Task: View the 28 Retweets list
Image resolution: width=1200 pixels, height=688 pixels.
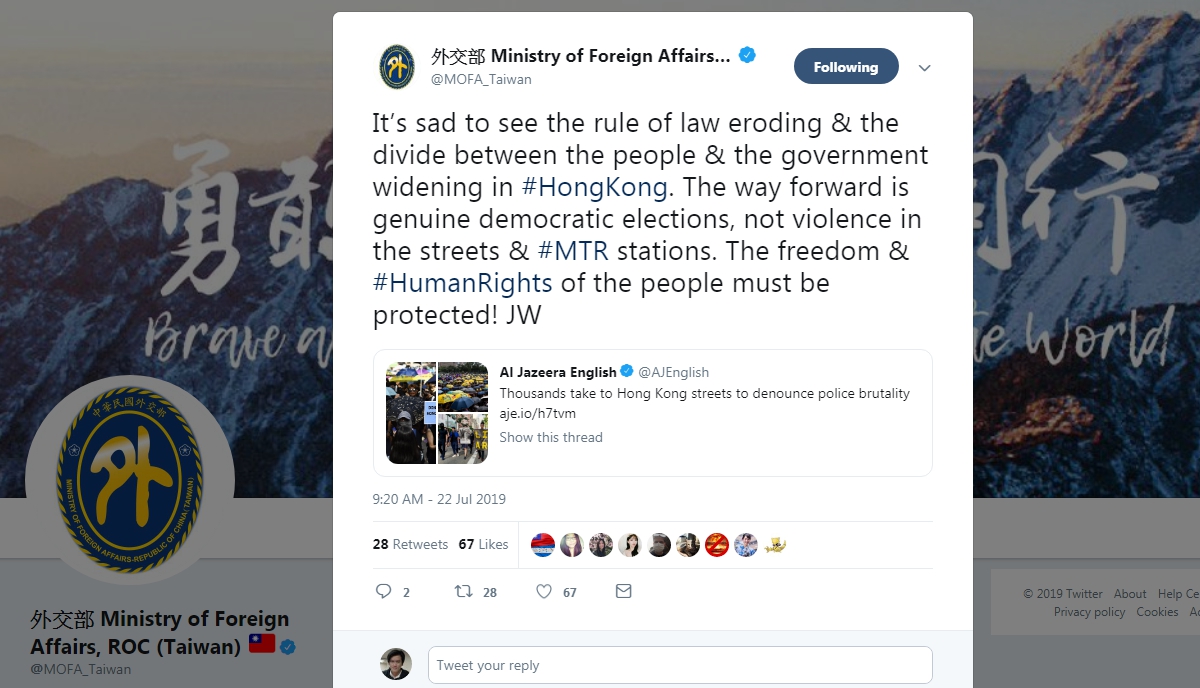Action: [x=410, y=545]
